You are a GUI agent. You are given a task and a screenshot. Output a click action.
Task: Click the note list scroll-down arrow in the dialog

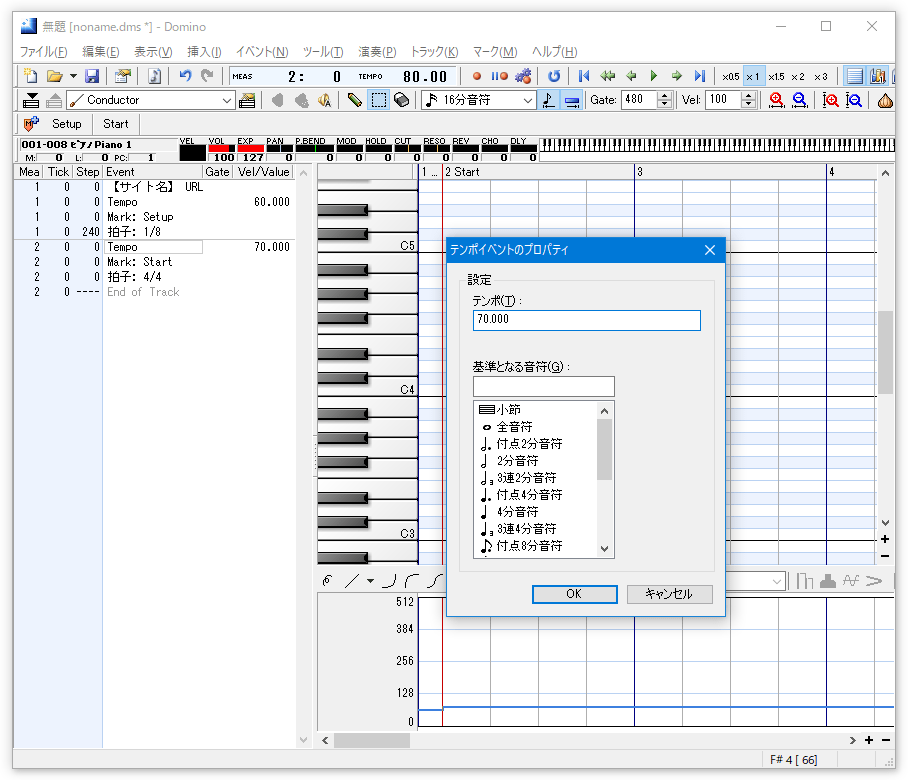605,548
